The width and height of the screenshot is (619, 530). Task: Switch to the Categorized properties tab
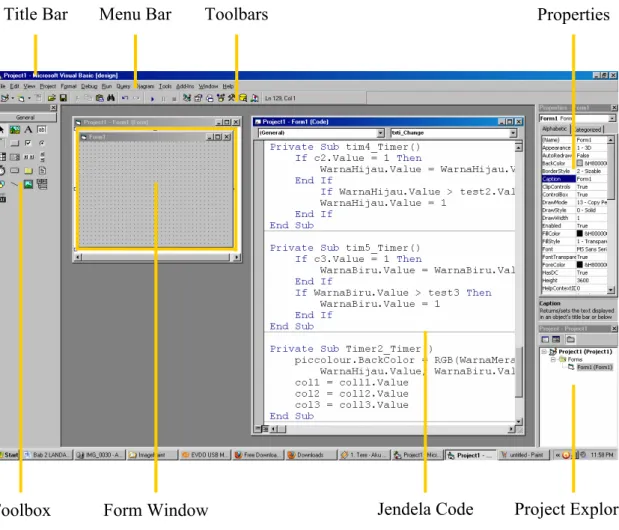pyautogui.click(x=587, y=129)
